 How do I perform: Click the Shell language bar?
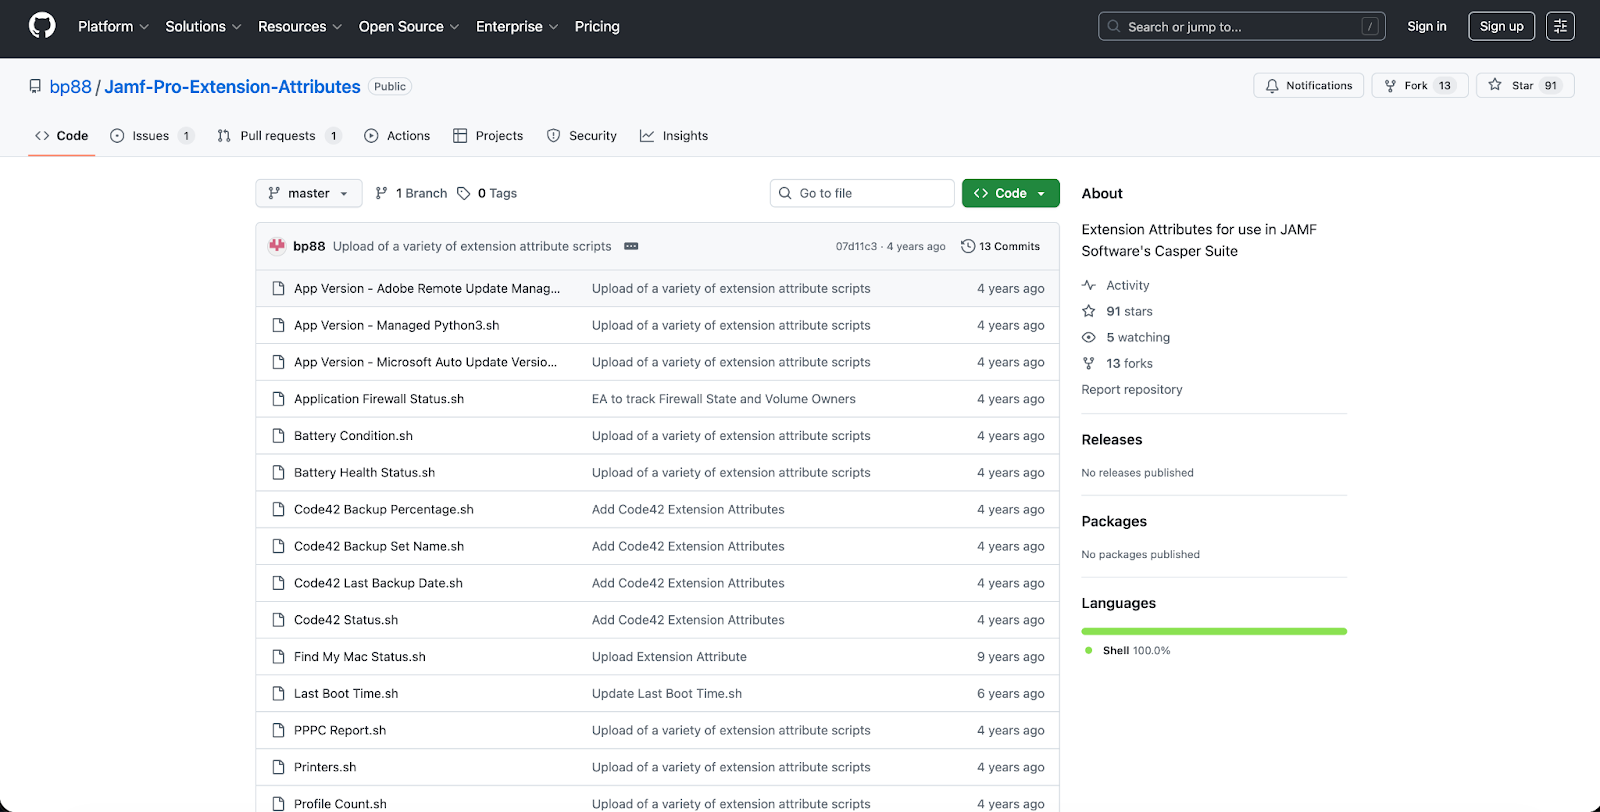1213,631
